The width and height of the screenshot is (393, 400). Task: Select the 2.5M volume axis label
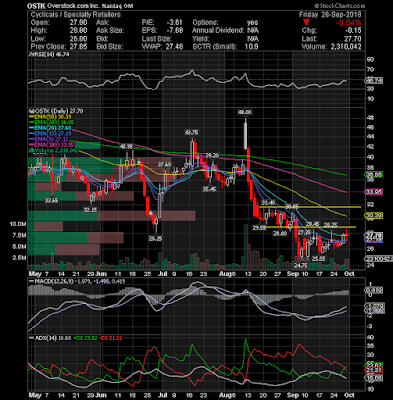[19, 258]
